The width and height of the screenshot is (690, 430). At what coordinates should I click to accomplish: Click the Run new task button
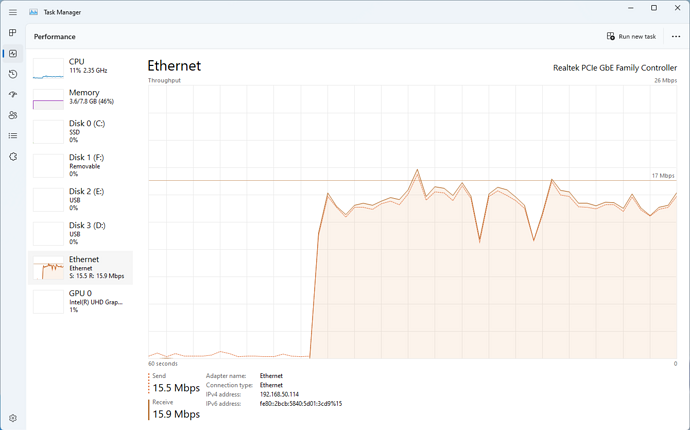click(631, 36)
